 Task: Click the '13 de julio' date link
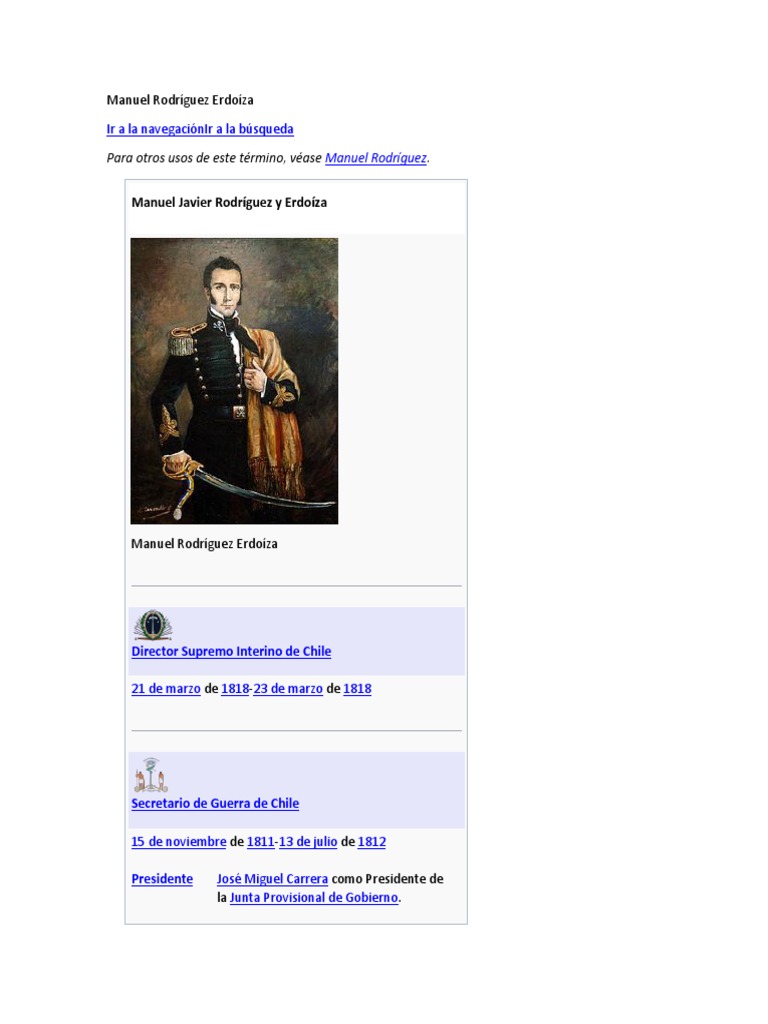click(308, 841)
